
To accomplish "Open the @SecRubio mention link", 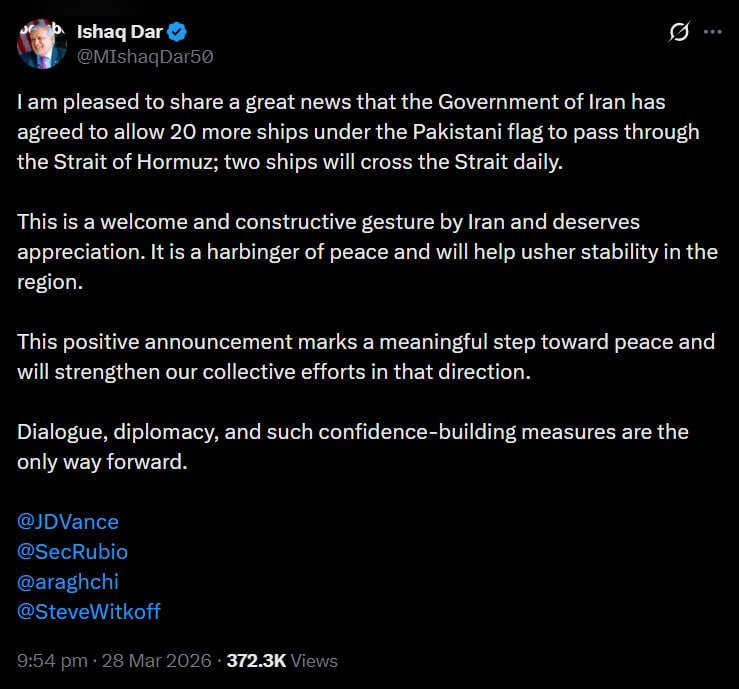I will coord(72,552).
